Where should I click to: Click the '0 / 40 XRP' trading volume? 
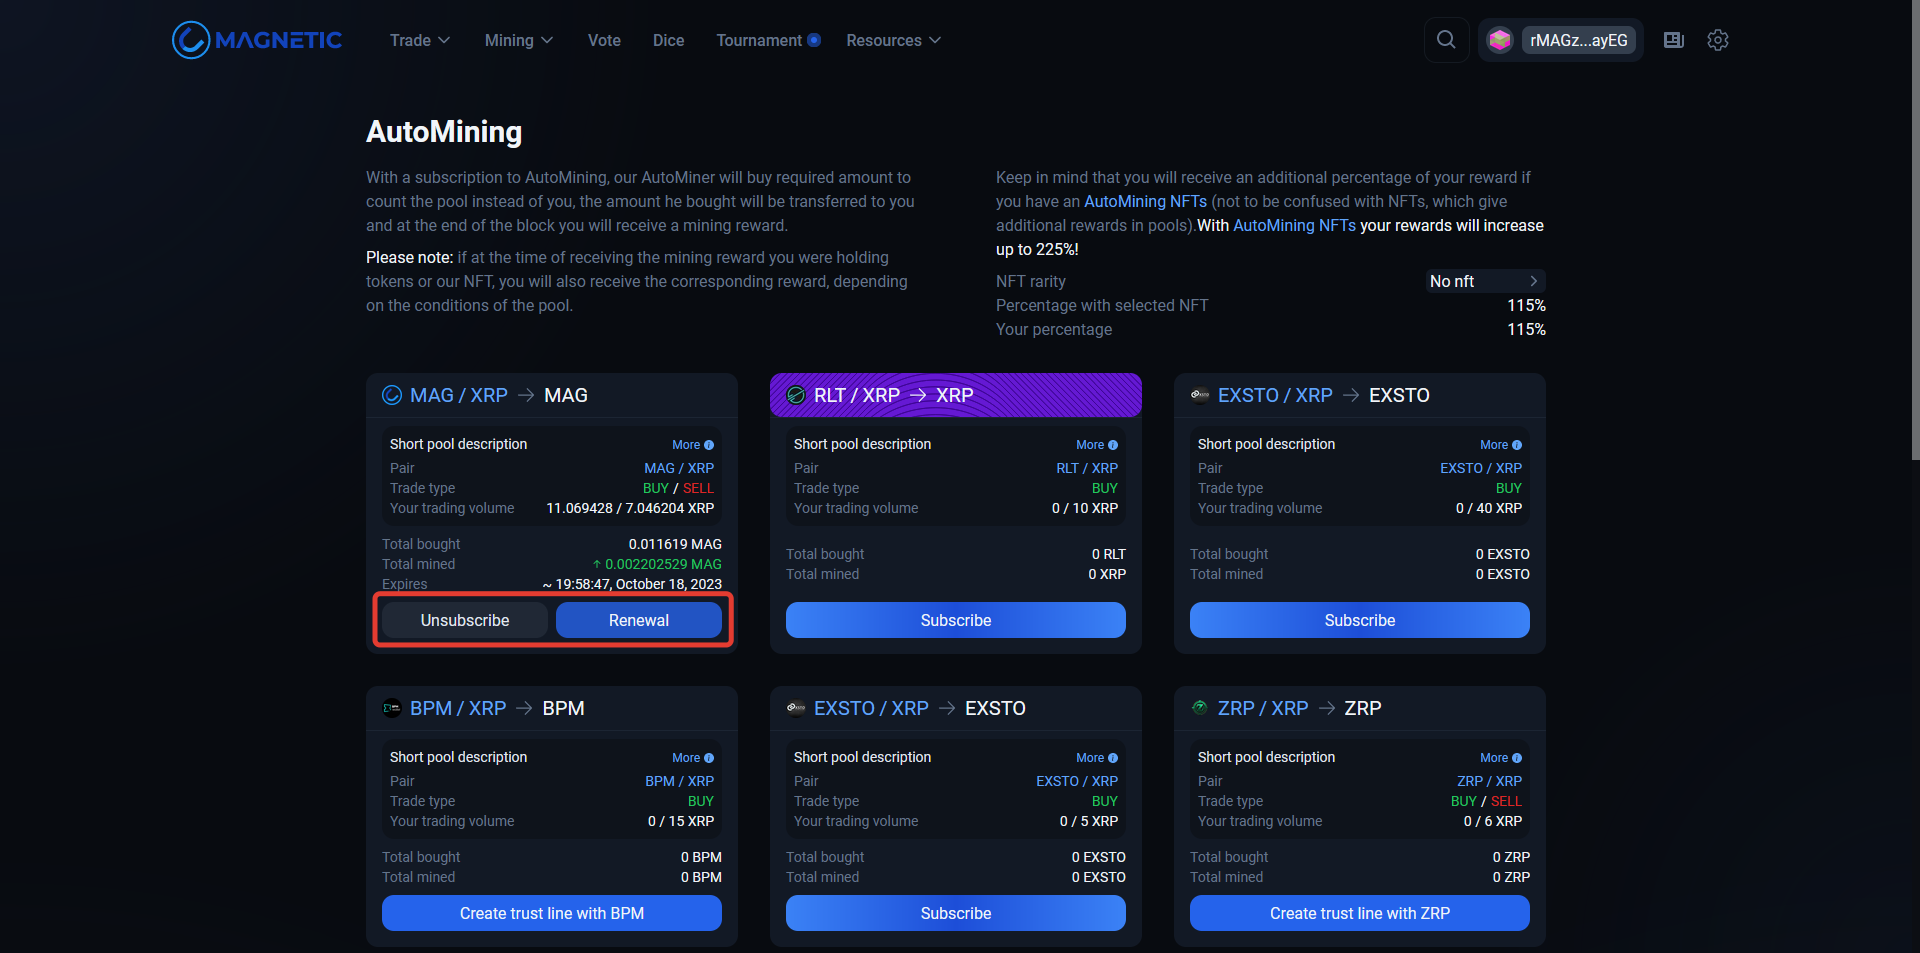(1489, 508)
